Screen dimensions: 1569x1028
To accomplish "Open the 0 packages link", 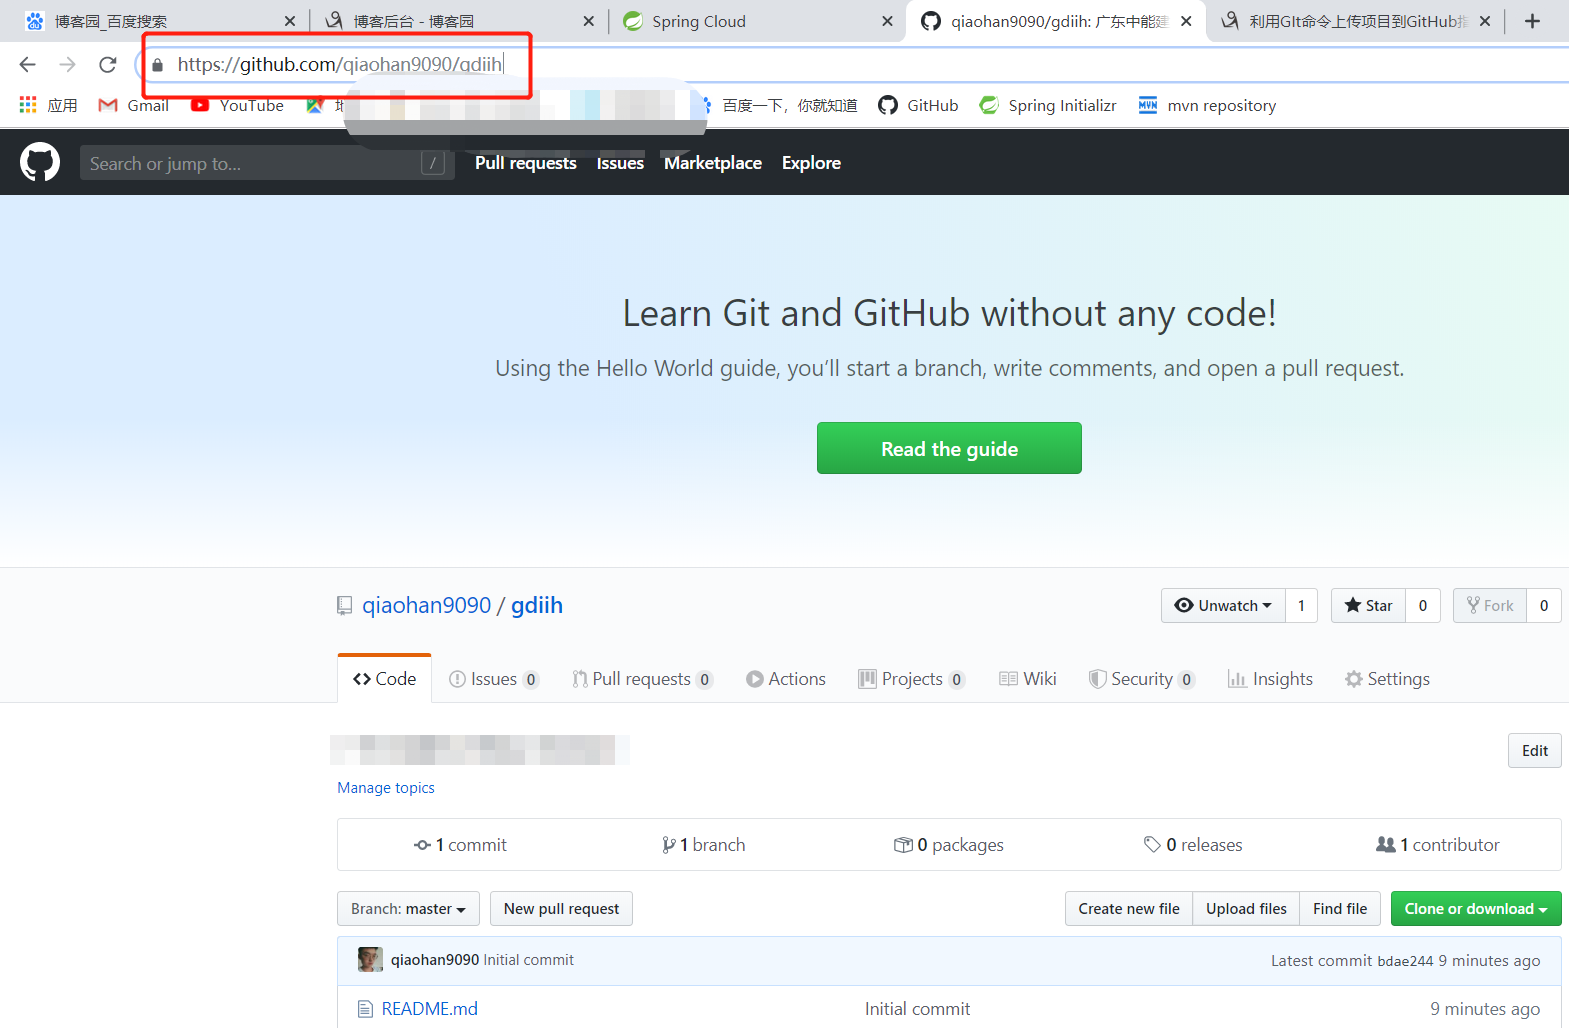I will tap(949, 845).
